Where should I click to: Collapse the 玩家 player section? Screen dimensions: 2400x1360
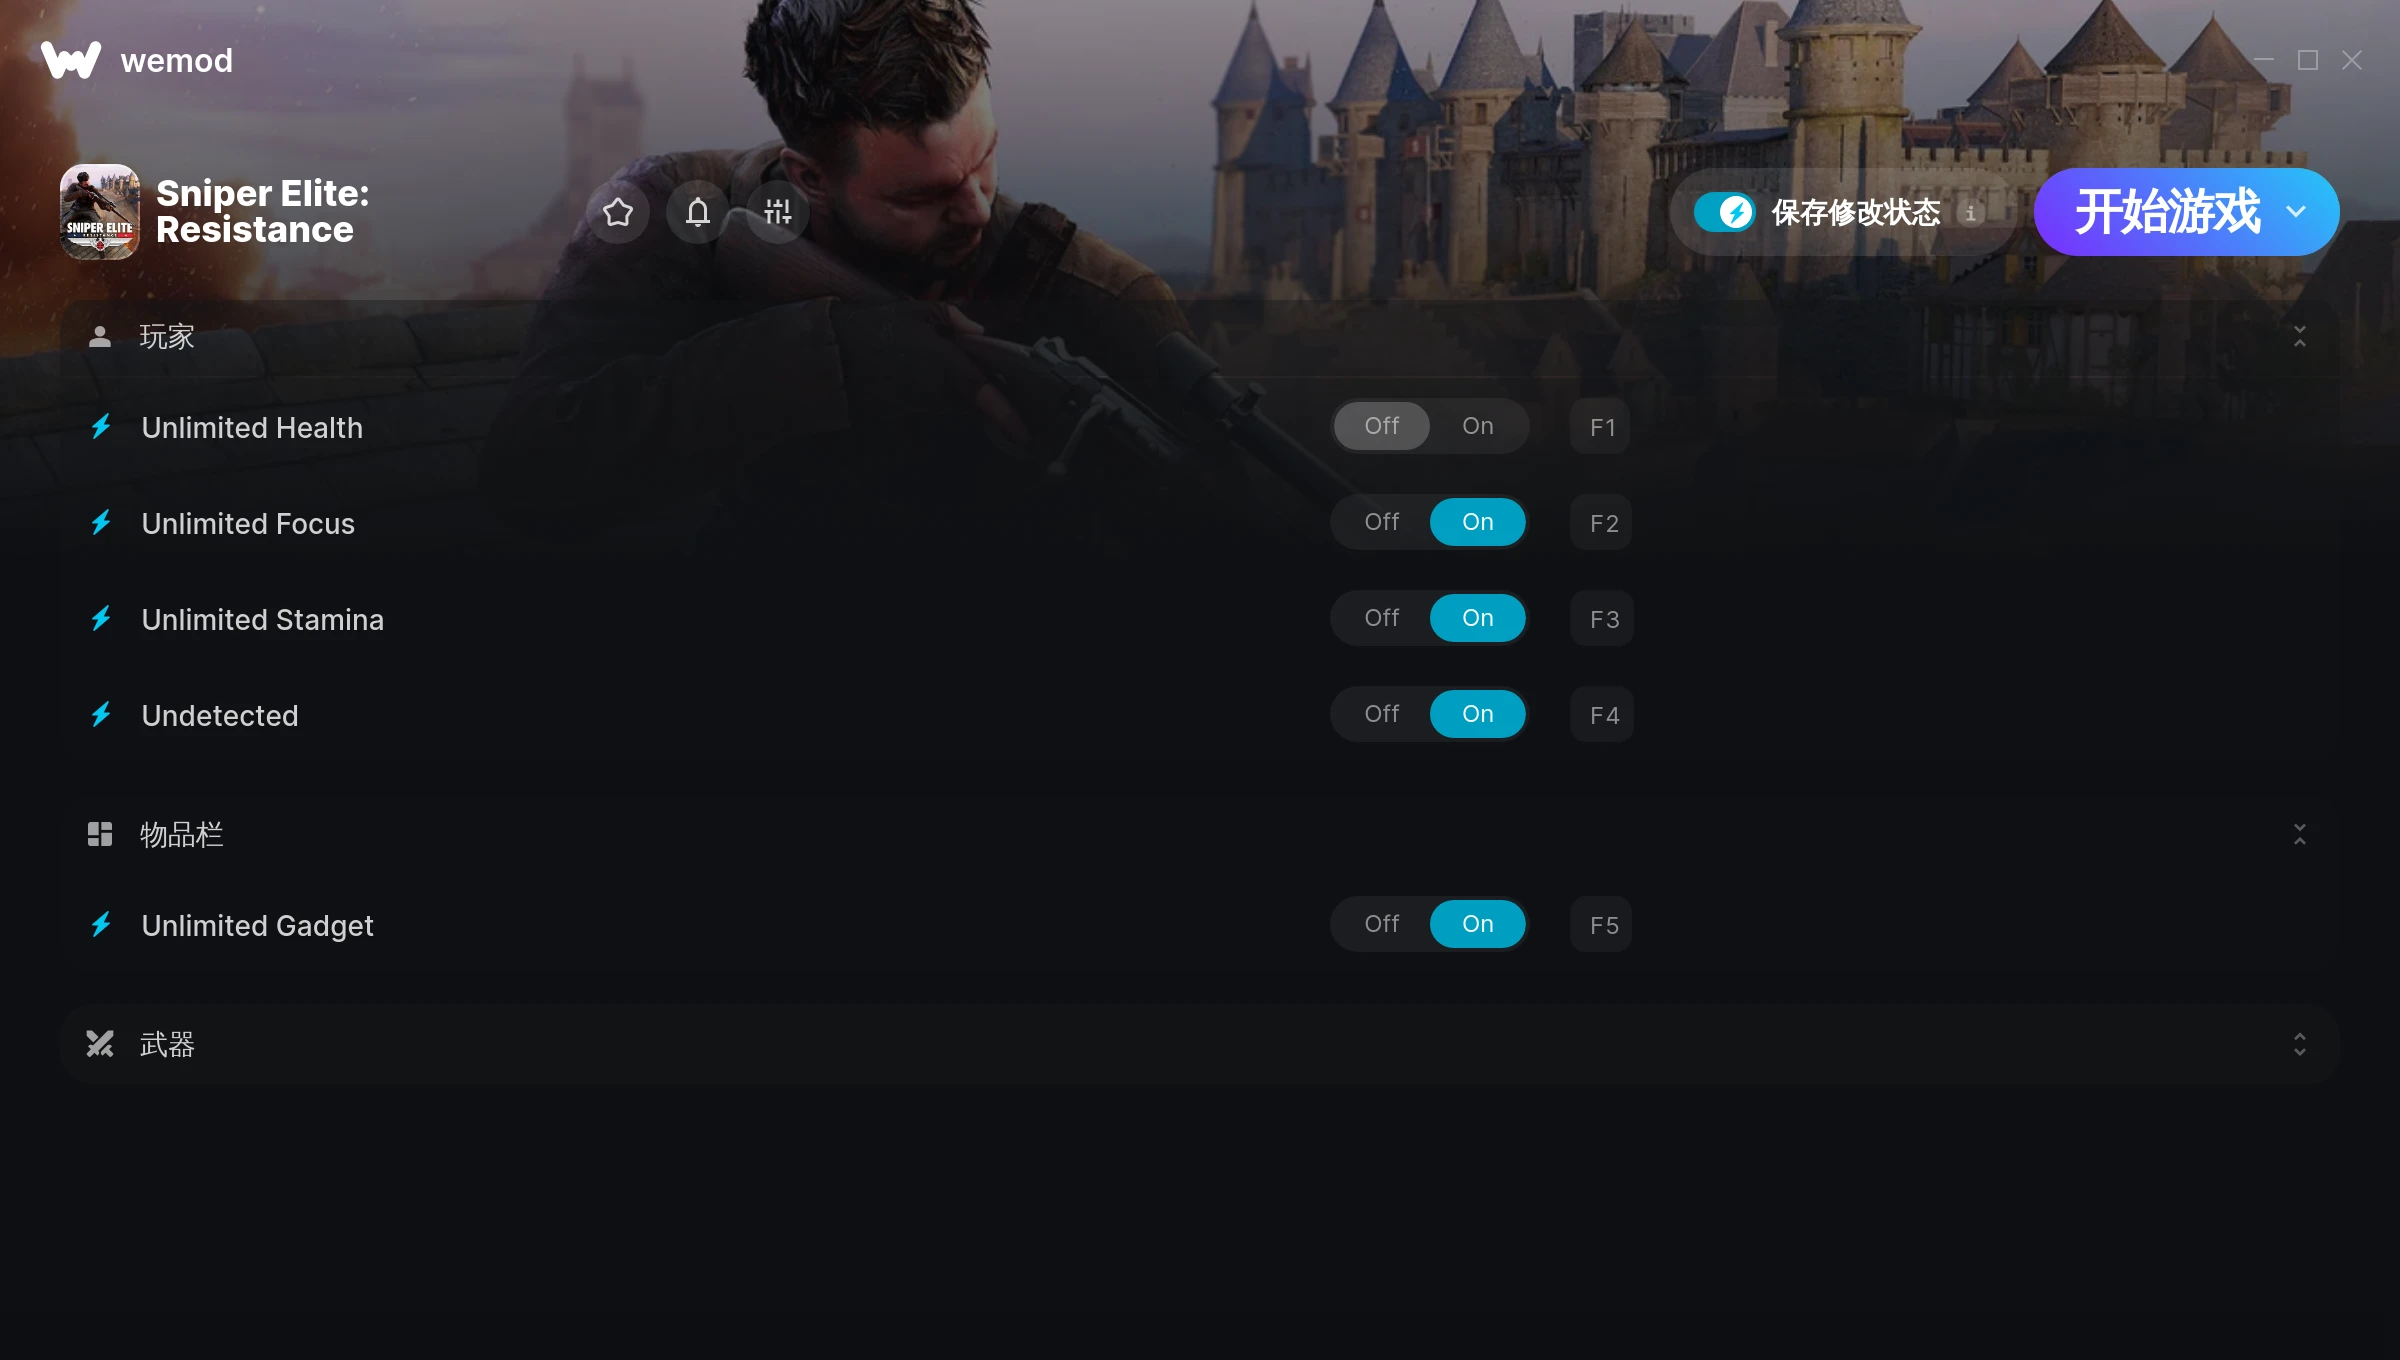tap(2301, 336)
